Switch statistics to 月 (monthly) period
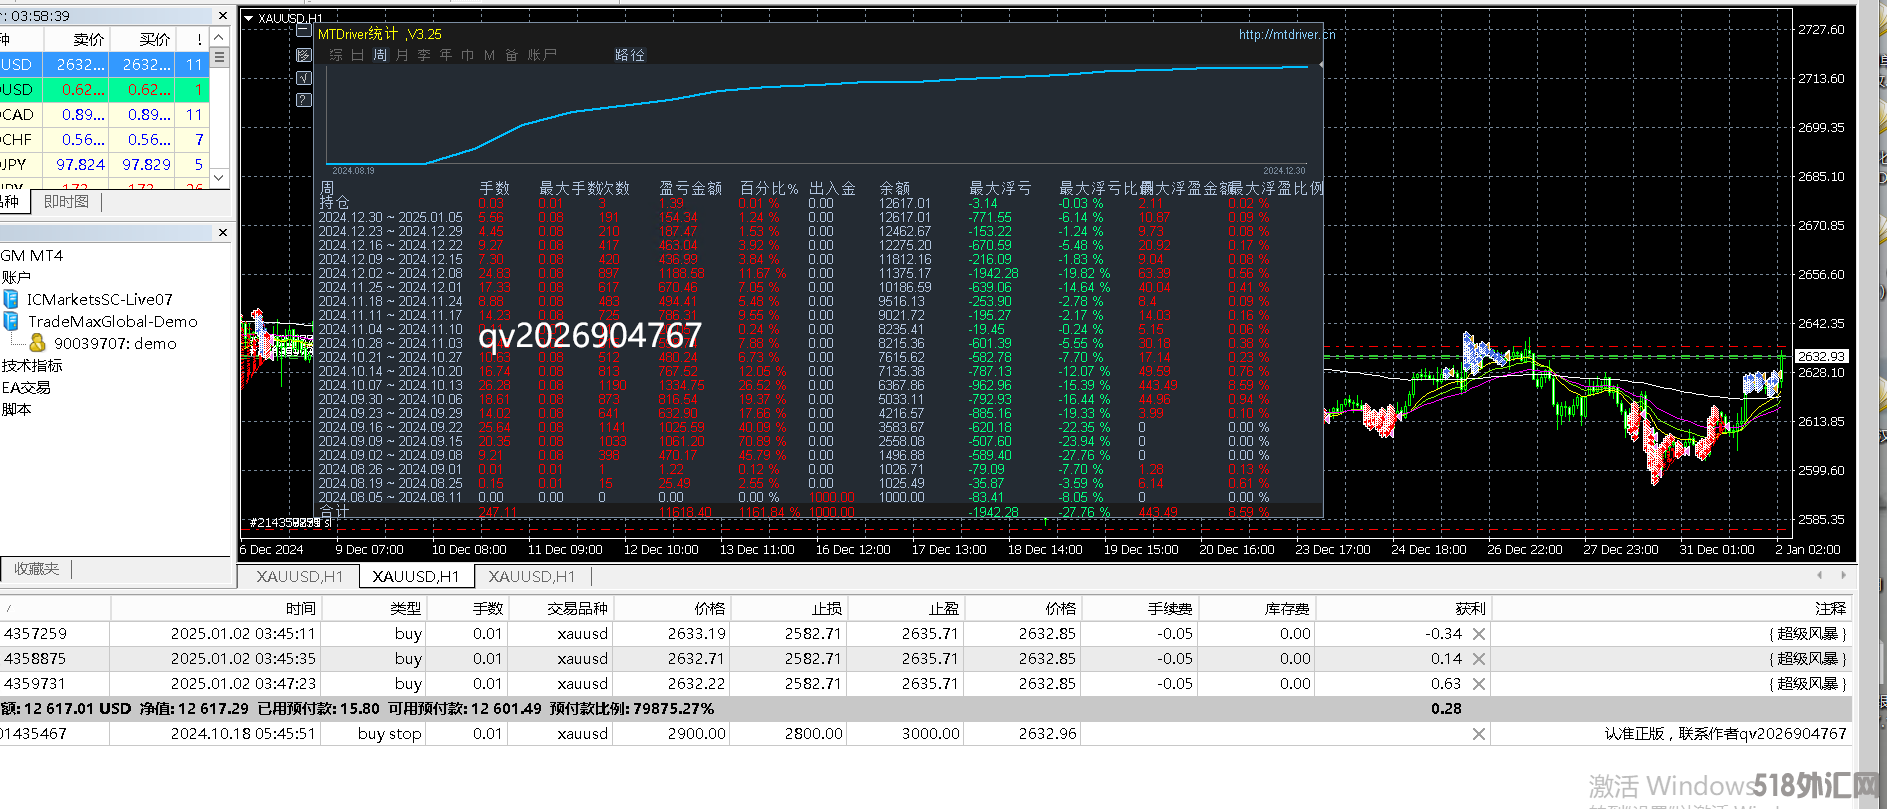The width and height of the screenshot is (1887, 809). coord(402,55)
